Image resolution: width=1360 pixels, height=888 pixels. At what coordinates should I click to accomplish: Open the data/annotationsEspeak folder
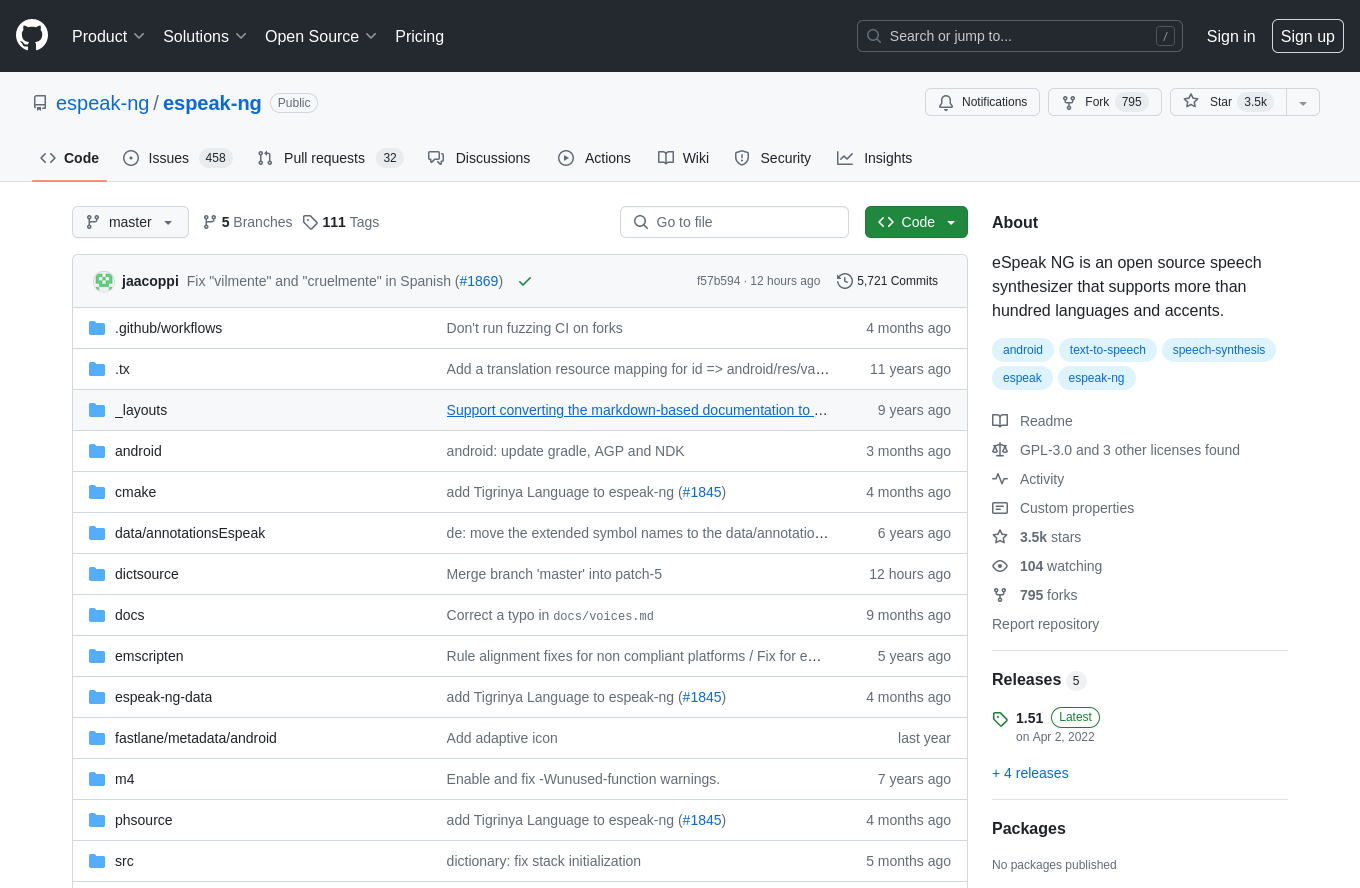(190, 533)
